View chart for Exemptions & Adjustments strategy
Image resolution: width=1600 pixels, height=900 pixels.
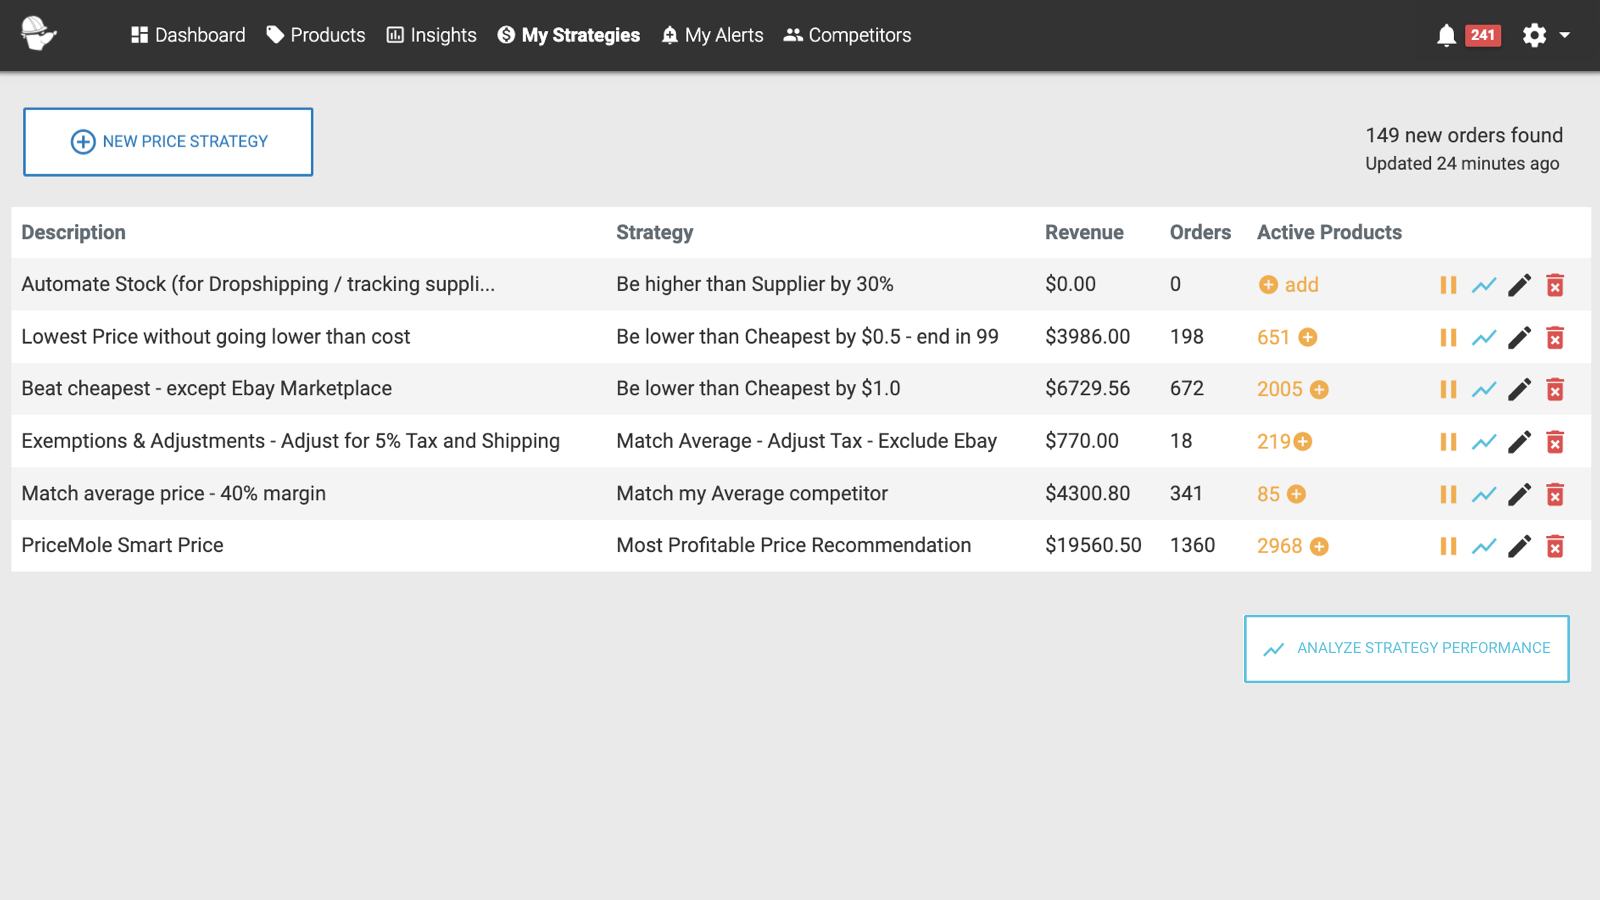1484,442
